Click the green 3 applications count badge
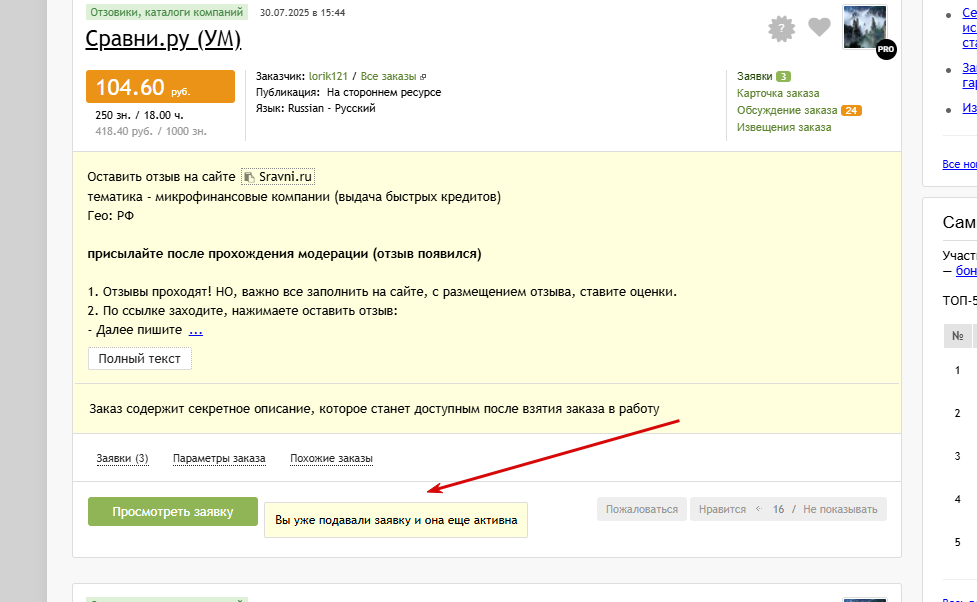Screen dimensions: 977x602 click(x=783, y=76)
